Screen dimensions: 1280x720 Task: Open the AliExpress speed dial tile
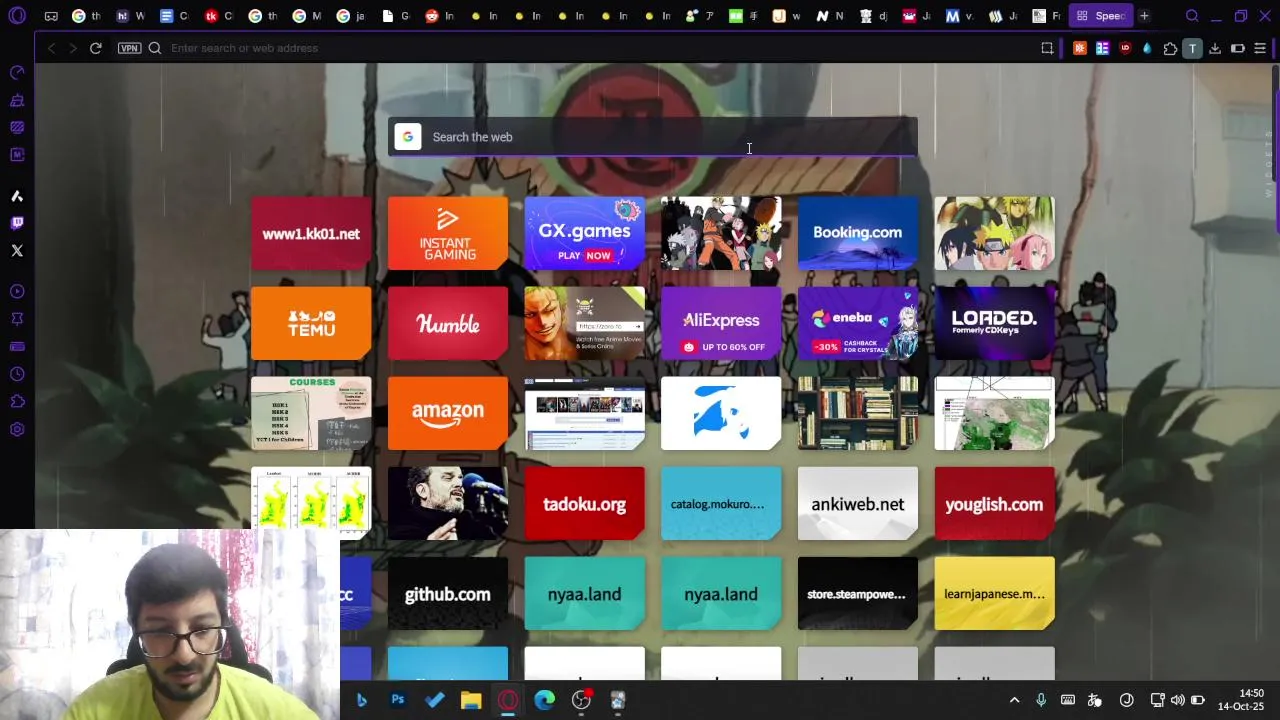click(721, 323)
